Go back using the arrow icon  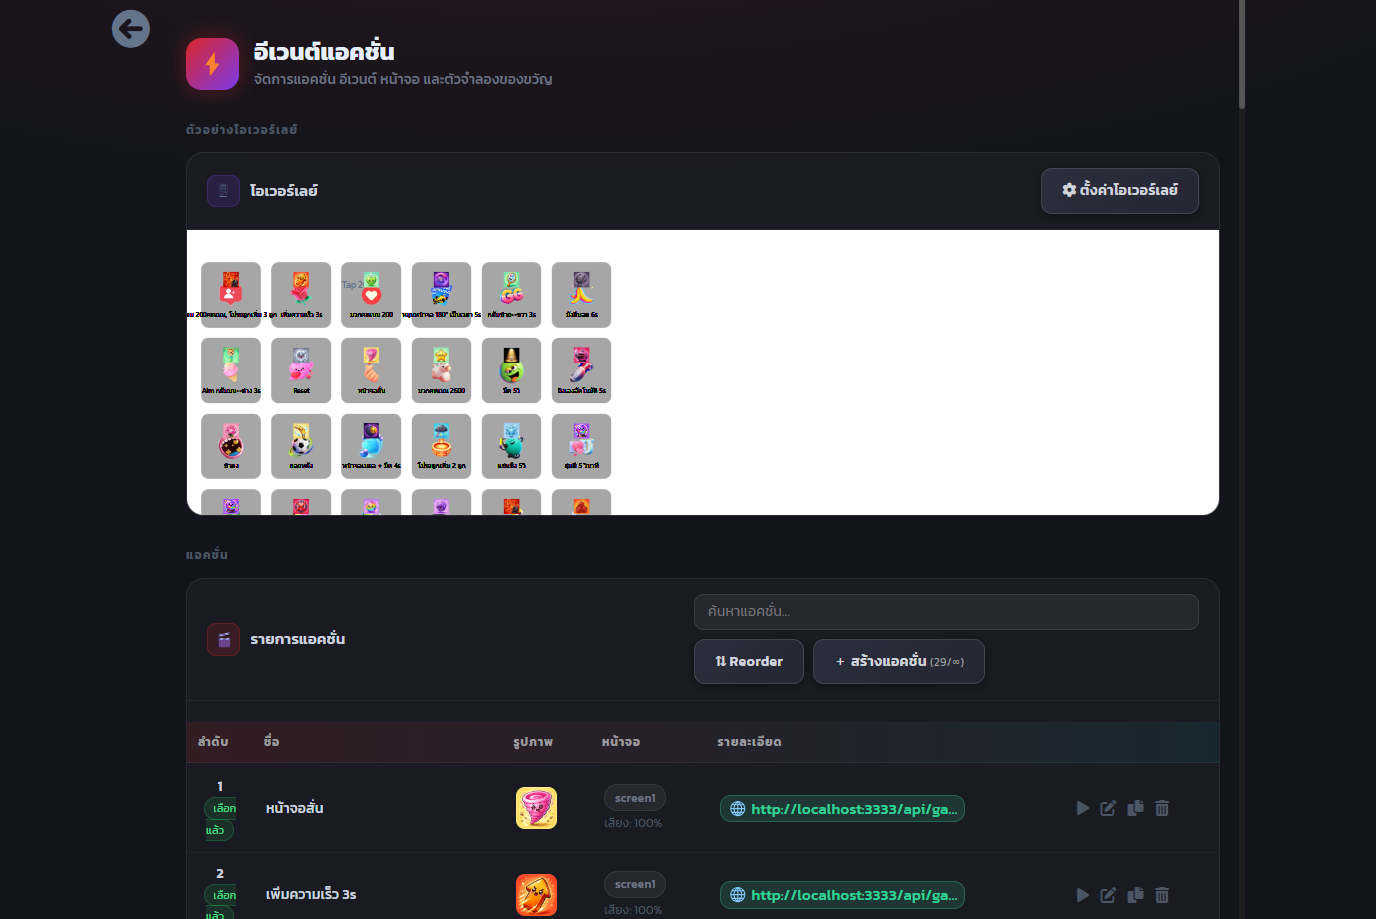(x=131, y=29)
